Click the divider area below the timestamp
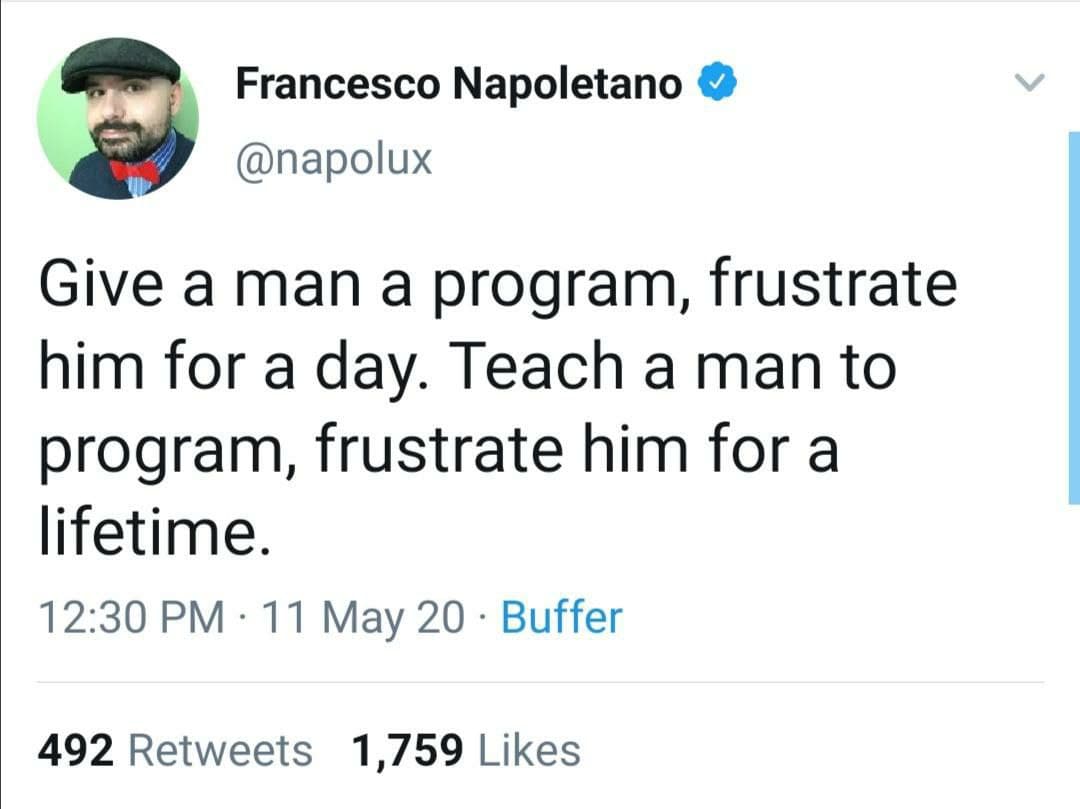Image resolution: width=1080 pixels, height=809 pixels. click(x=540, y=680)
